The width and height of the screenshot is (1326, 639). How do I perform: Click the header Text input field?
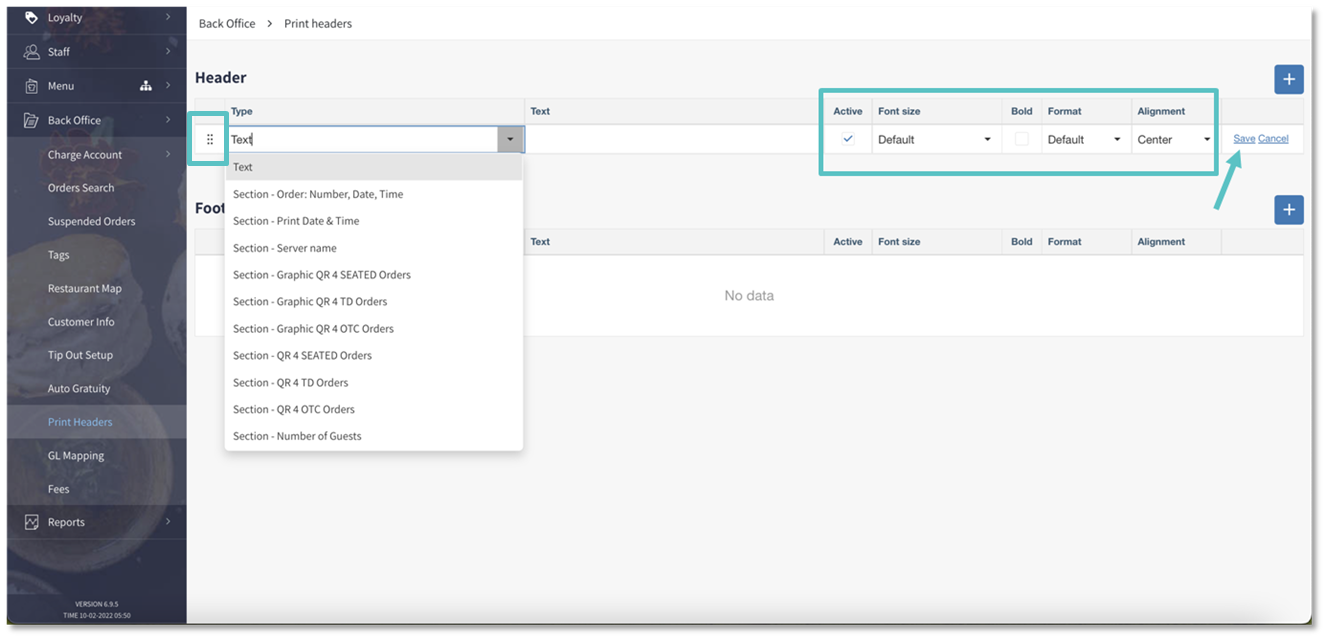tap(672, 140)
